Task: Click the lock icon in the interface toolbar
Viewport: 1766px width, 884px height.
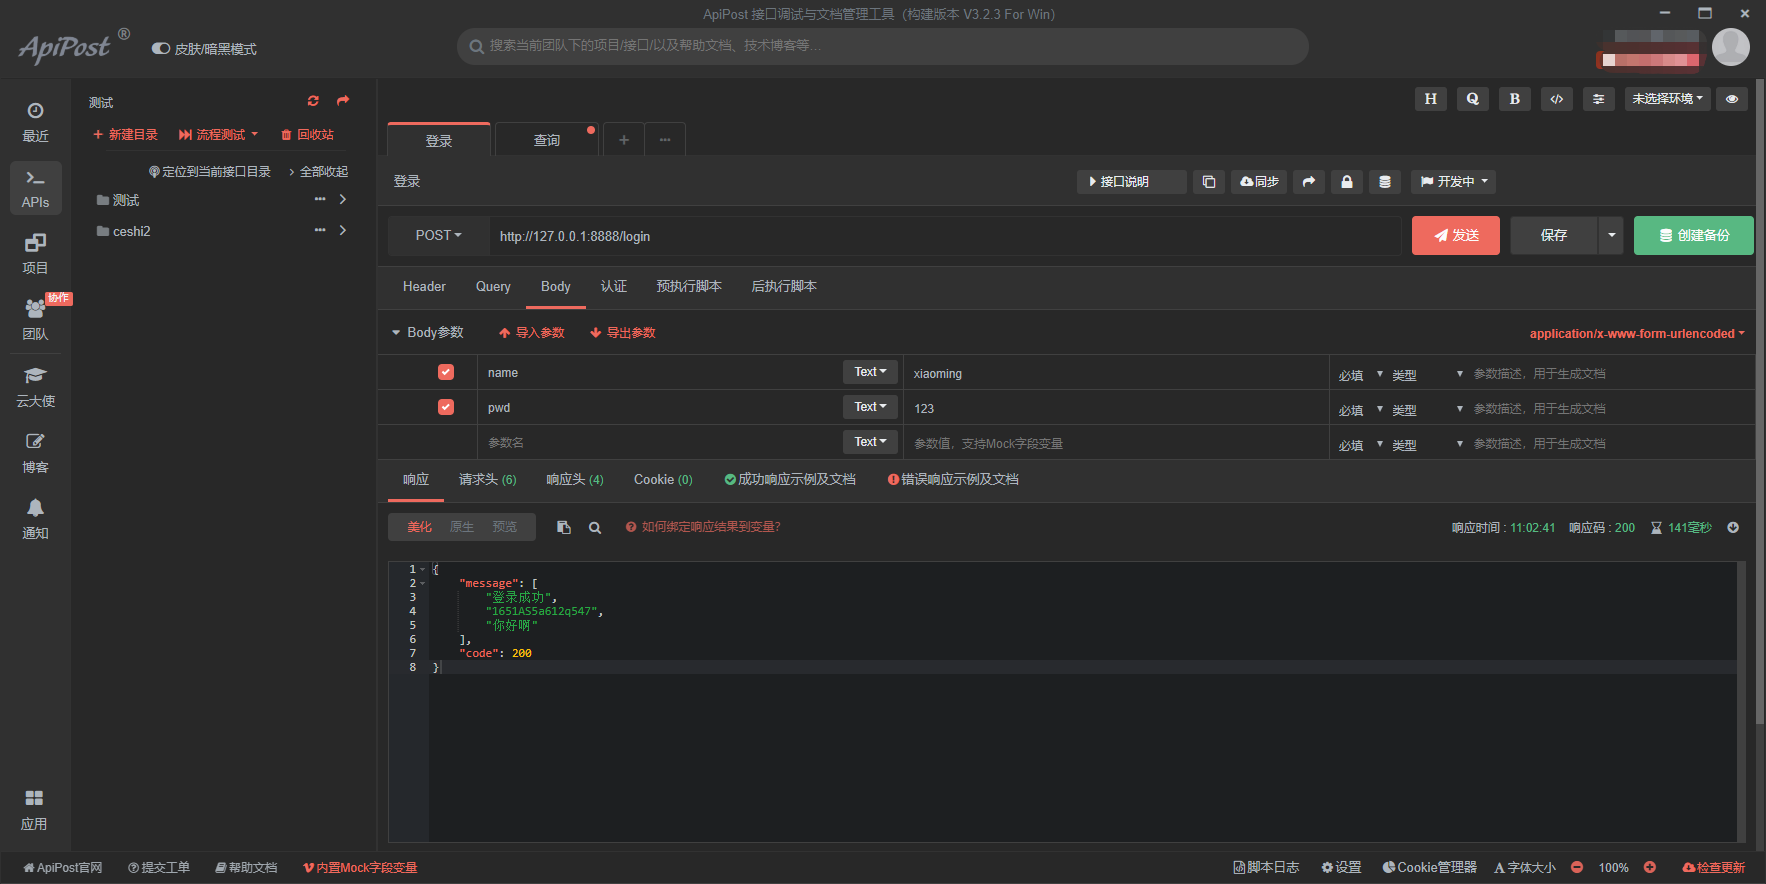Action: (1346, 182)
